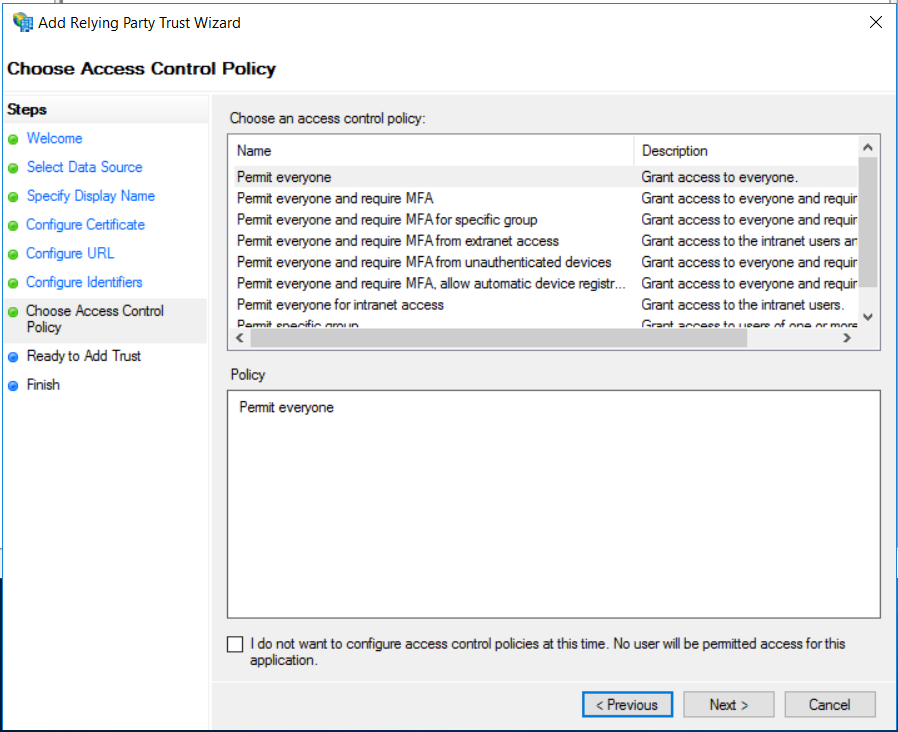Sort the policy list by Name column header

[254, 151]
